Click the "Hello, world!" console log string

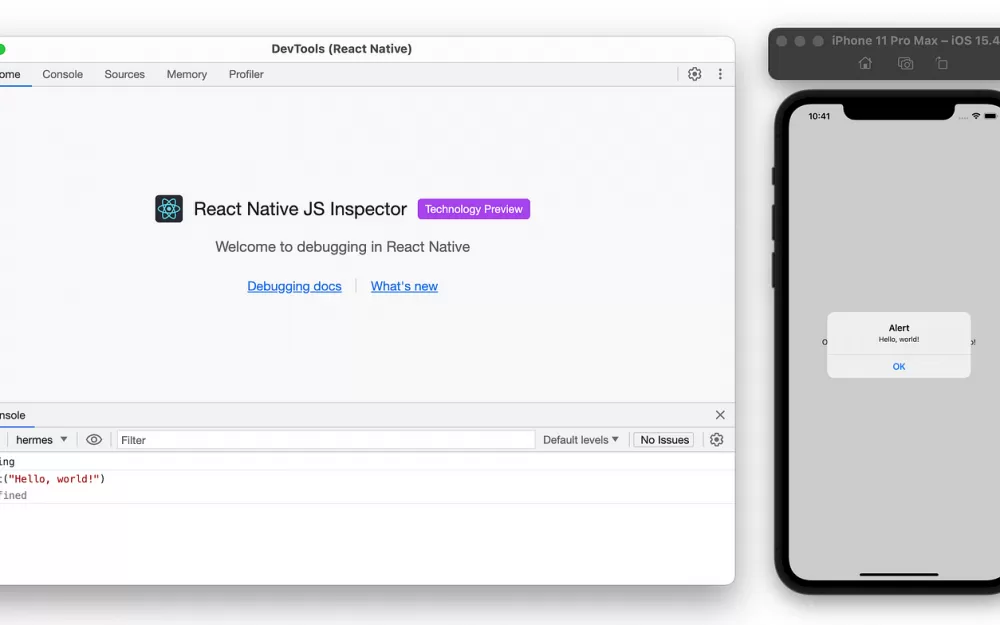[x=54, y=479]
